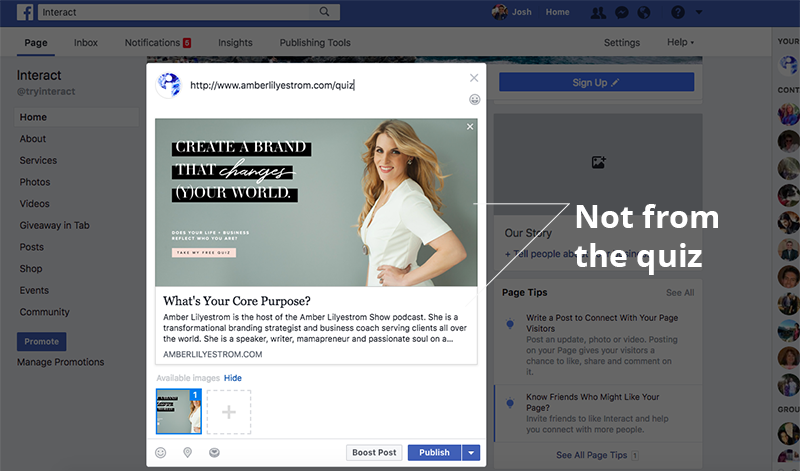Remove the link preview image
The image size is (800, 471).
pyautogui.click(x=470, y=127)
